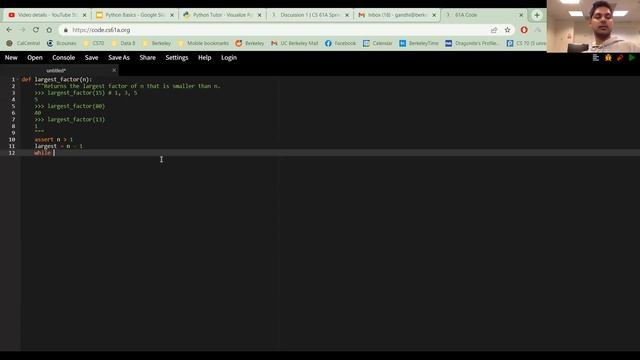Click the 'while' keyword on line 12
This screenshot has height=360, width=640.
tap(42, 153)
